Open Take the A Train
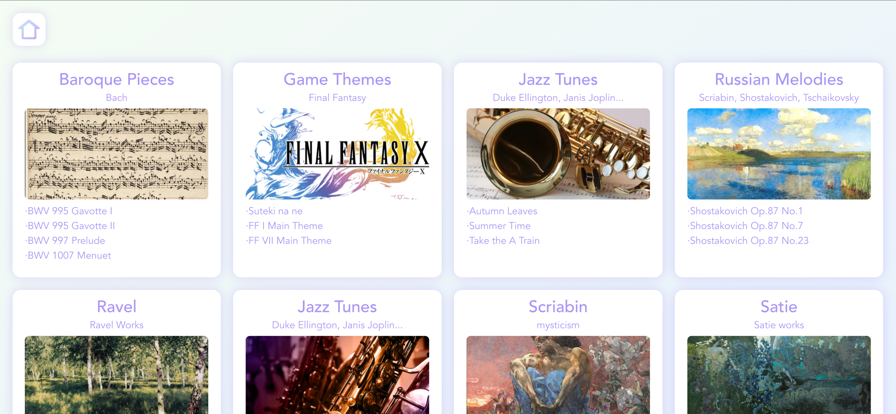896x414 pixels. (x=503, y=241)
